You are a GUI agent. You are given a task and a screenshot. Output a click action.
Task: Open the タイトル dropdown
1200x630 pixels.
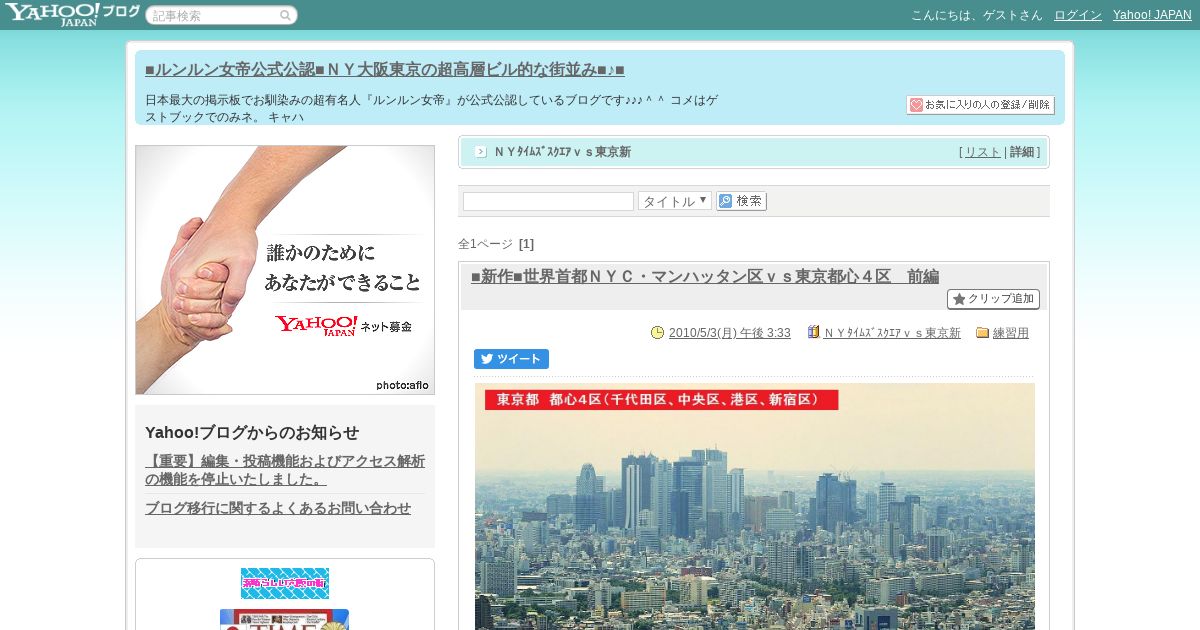click(675, 201)
